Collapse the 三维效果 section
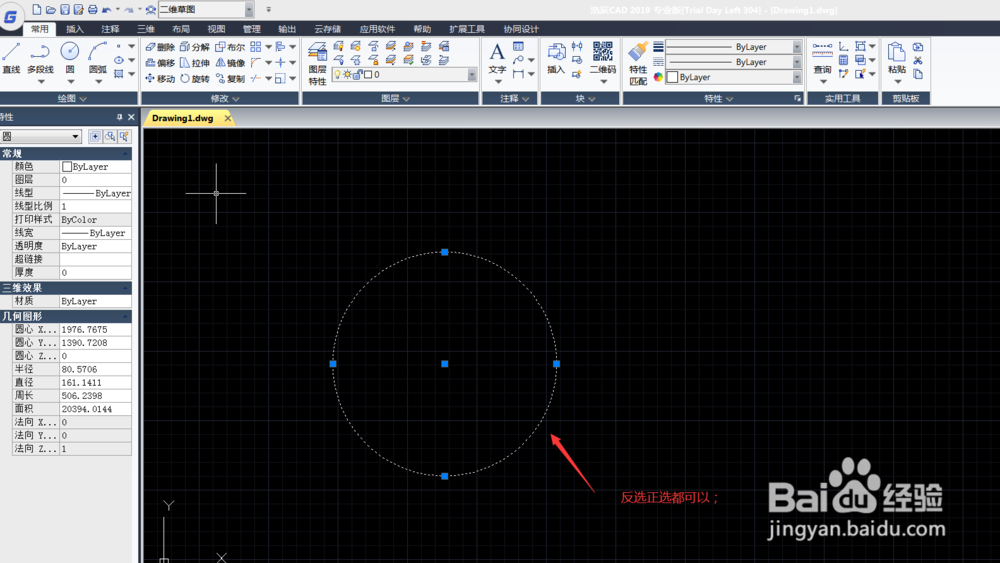Viewport: 1000px width, 563px height. tap(126, 288)
